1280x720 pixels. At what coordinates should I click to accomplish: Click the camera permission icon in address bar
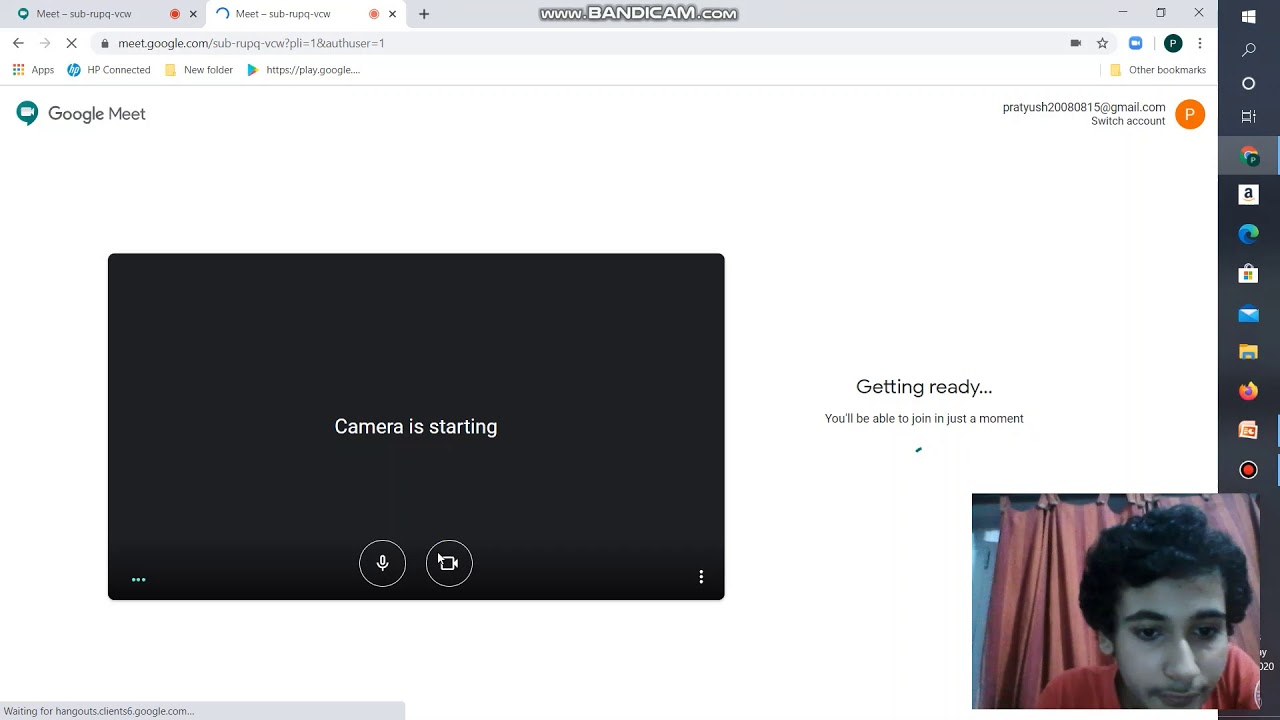click(1076, 43)
